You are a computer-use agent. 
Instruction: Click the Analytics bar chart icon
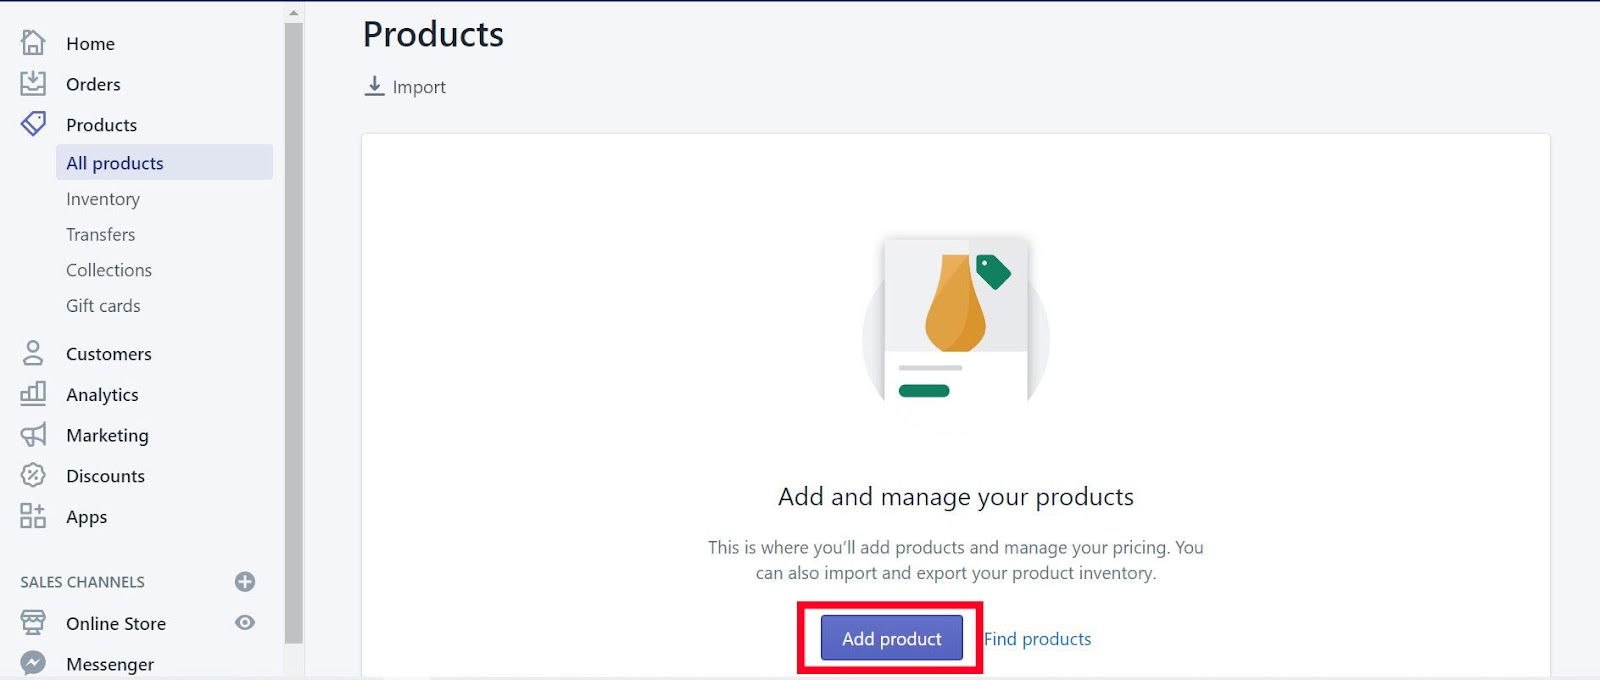(33, 394)
